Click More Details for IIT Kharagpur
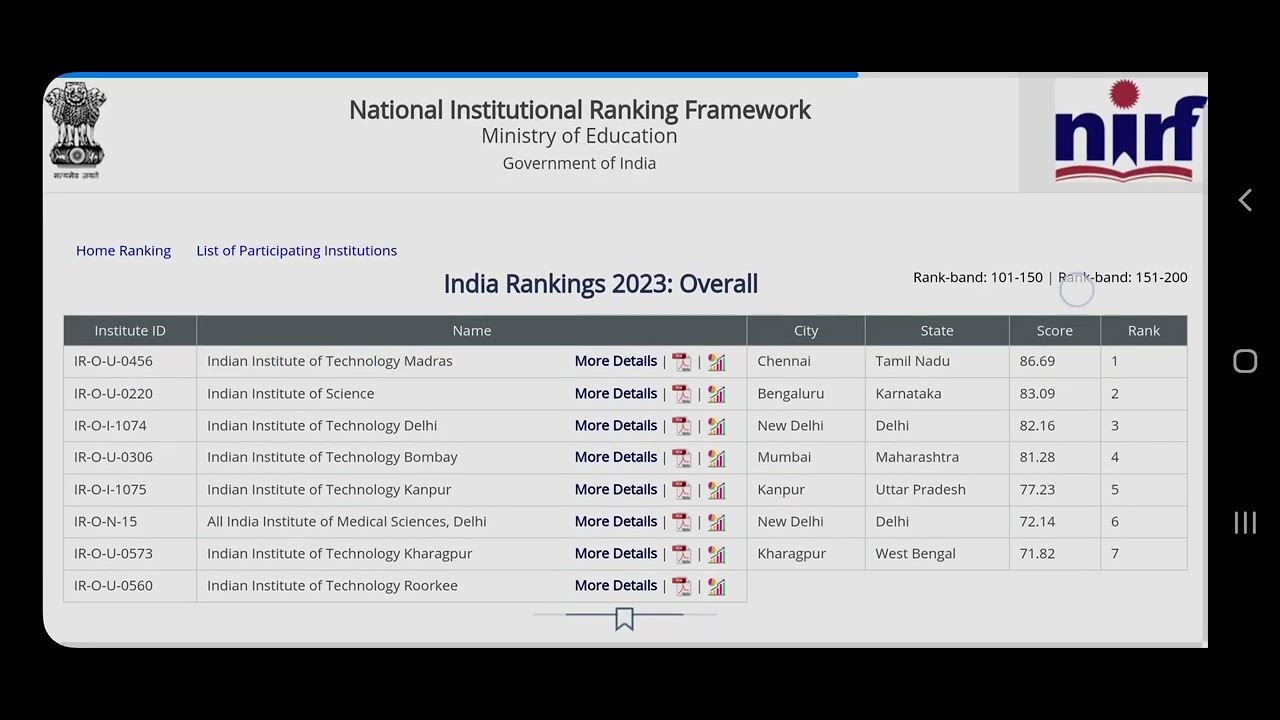This screenshot has width=1280, height=720. pyautogui.click(x=615, y=553)
